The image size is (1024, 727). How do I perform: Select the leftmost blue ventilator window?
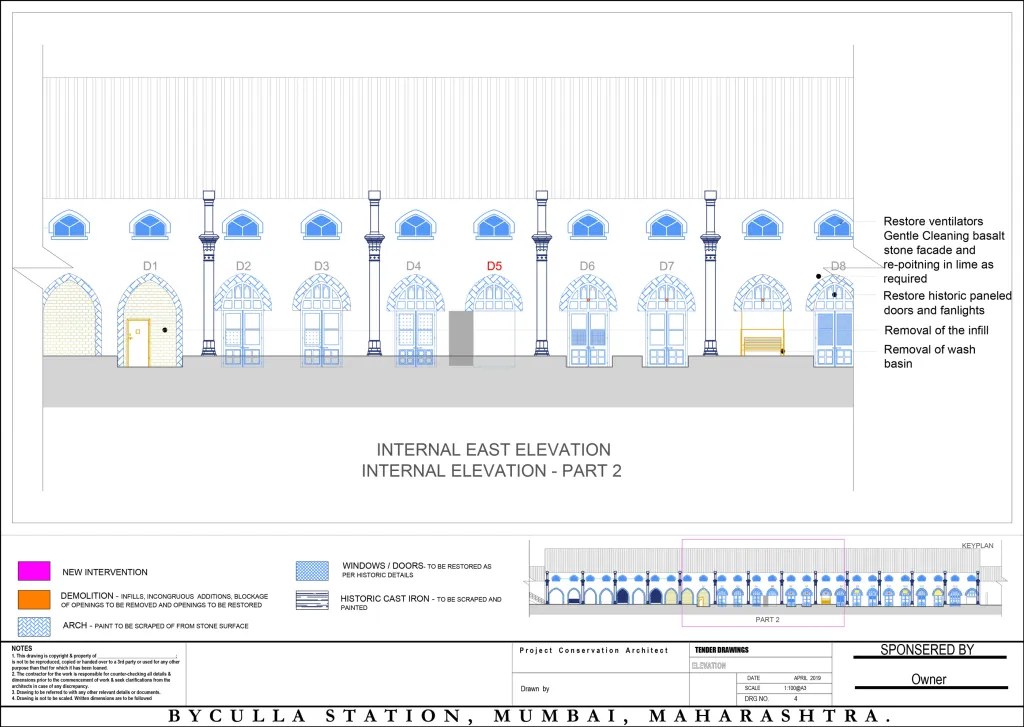click(x=68, y=225)
